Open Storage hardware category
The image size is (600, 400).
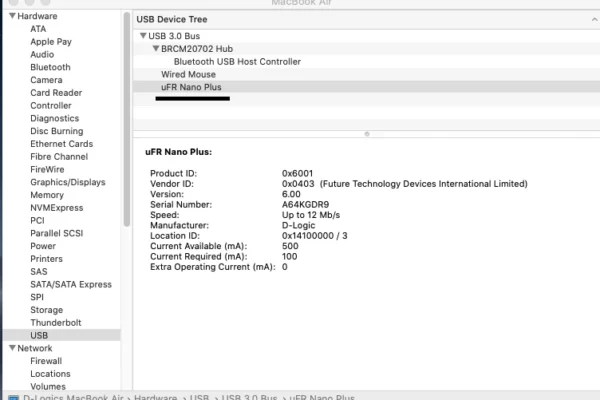click(47, 310)
